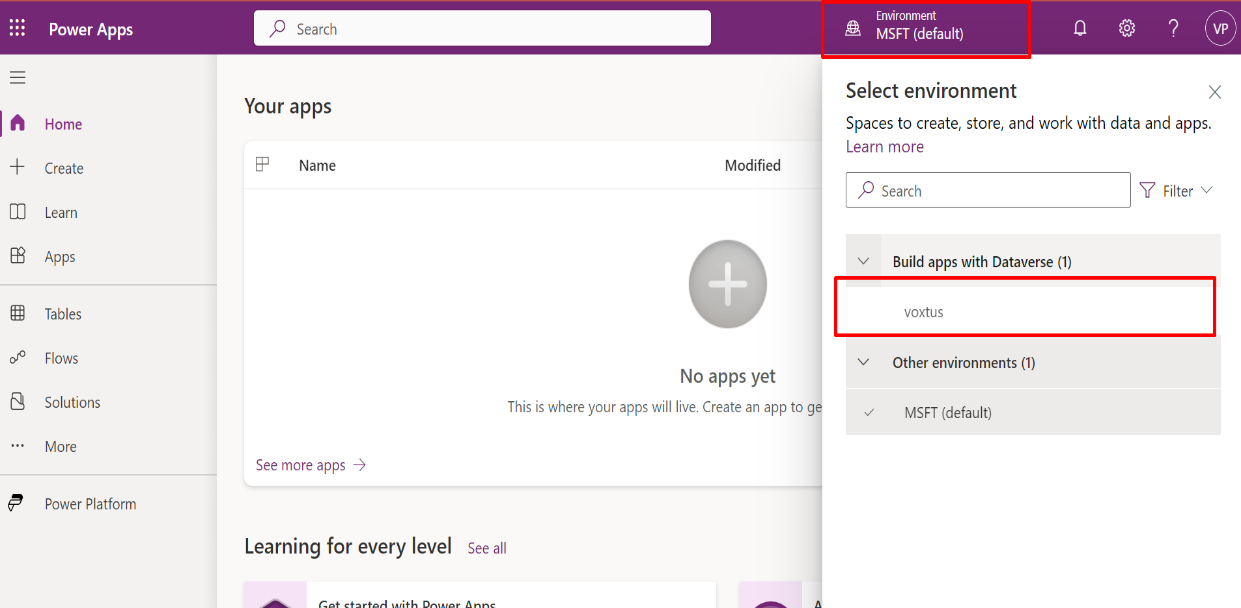
Task: Open See all learning link
Action: 487,548
